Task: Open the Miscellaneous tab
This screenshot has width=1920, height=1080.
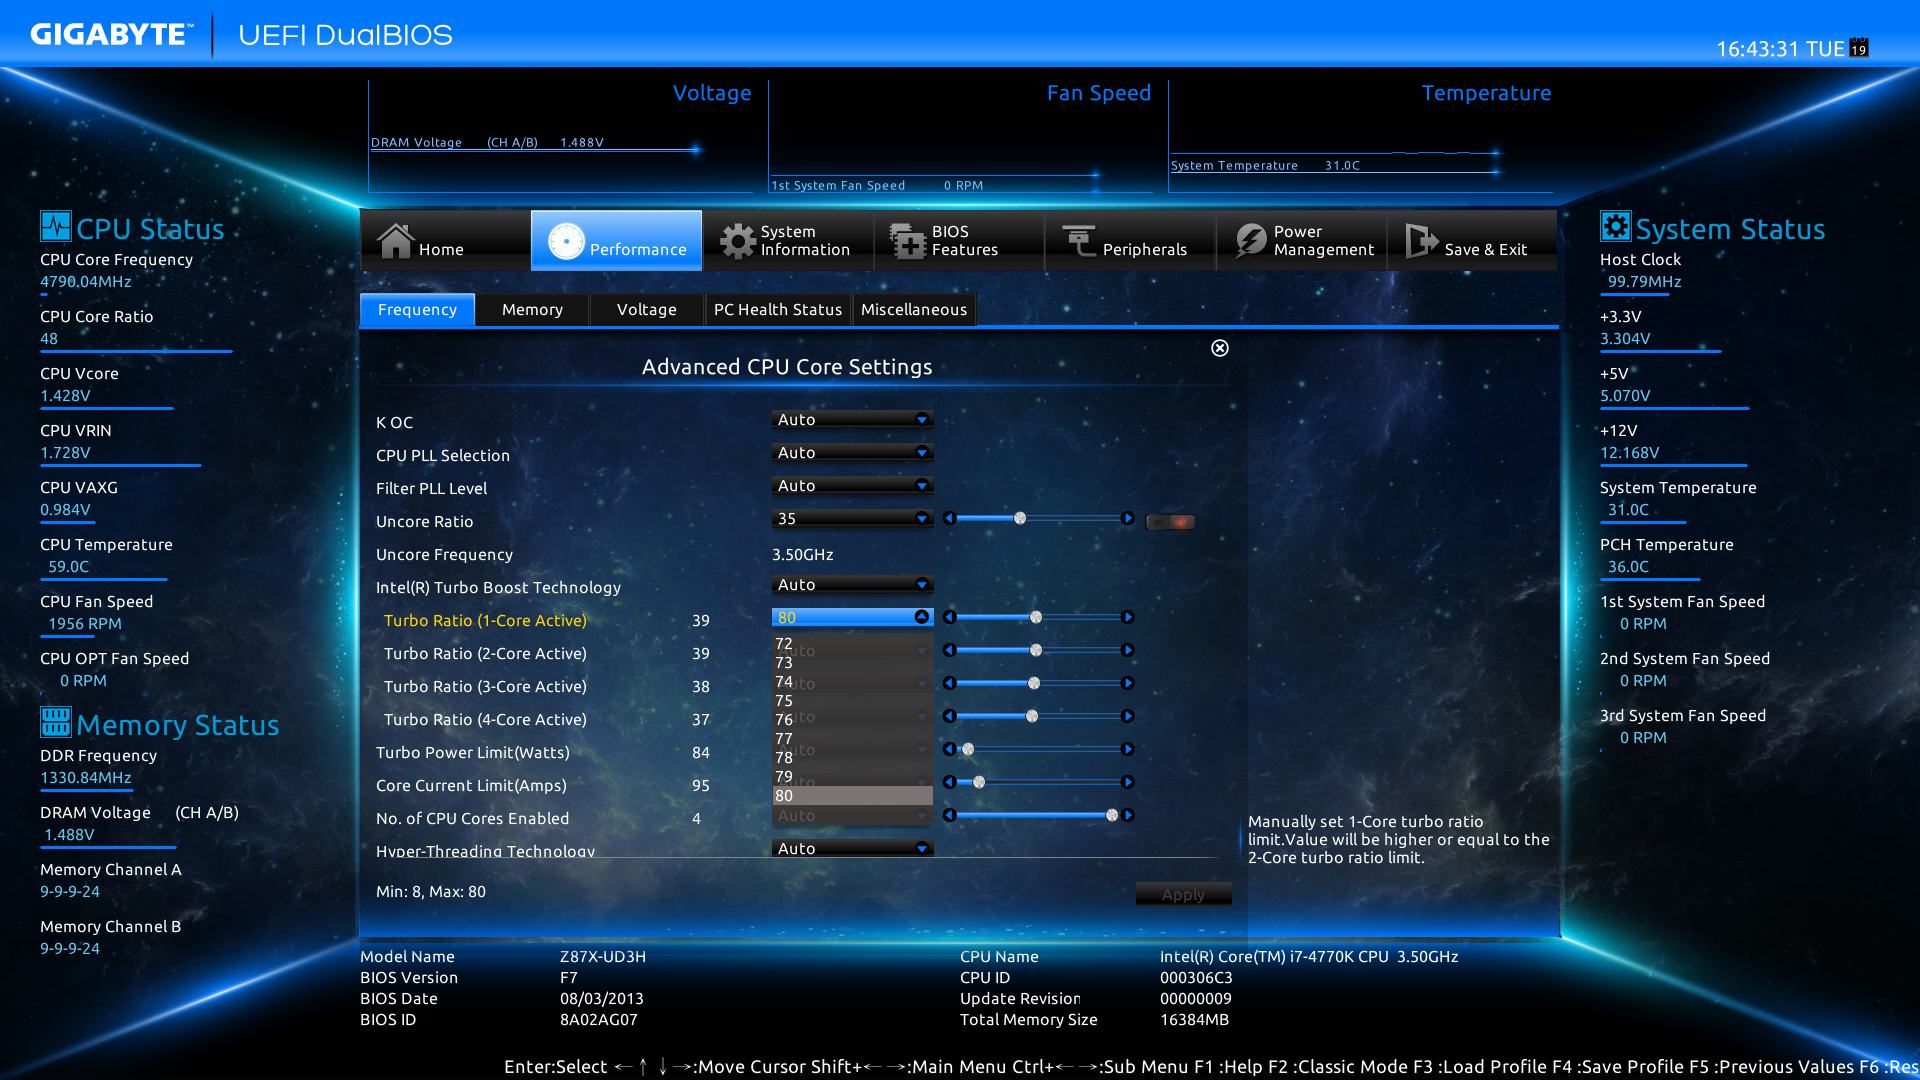Action: tap(913, 310)
